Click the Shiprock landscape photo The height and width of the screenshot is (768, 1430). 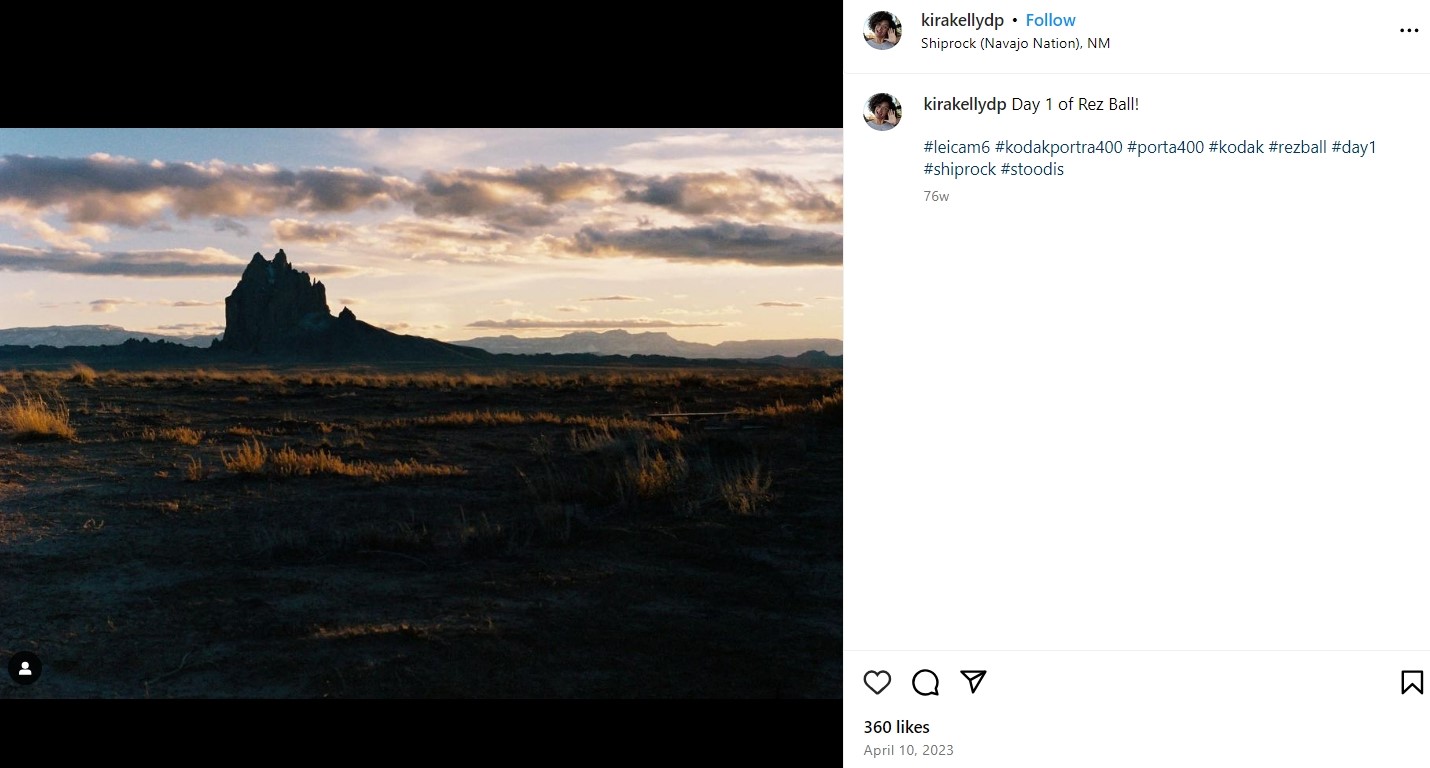click(x=420, y=400)
